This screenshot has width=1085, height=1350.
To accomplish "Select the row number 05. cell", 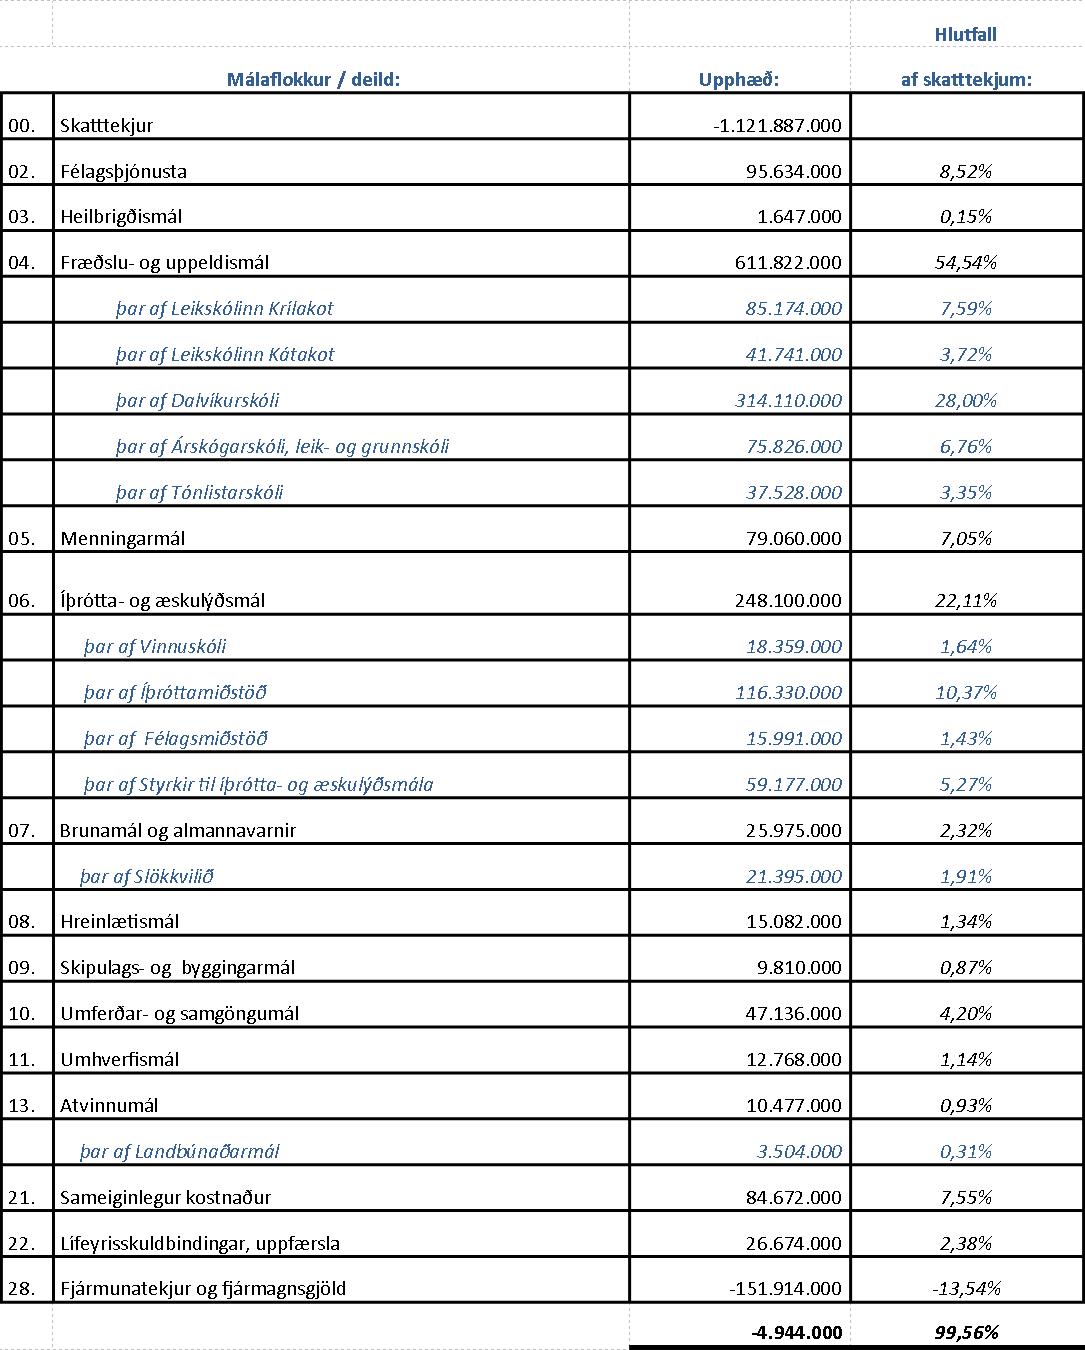I will coord(22,539).
